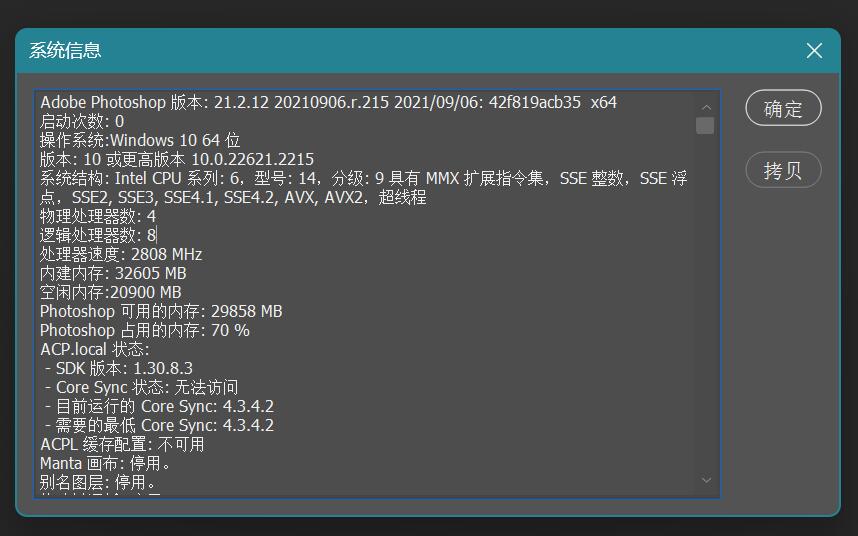Click the 空闲内存:20900 MB line
Image resolution: width=858 pixels, height=536 pixels.
pos(111,293)
